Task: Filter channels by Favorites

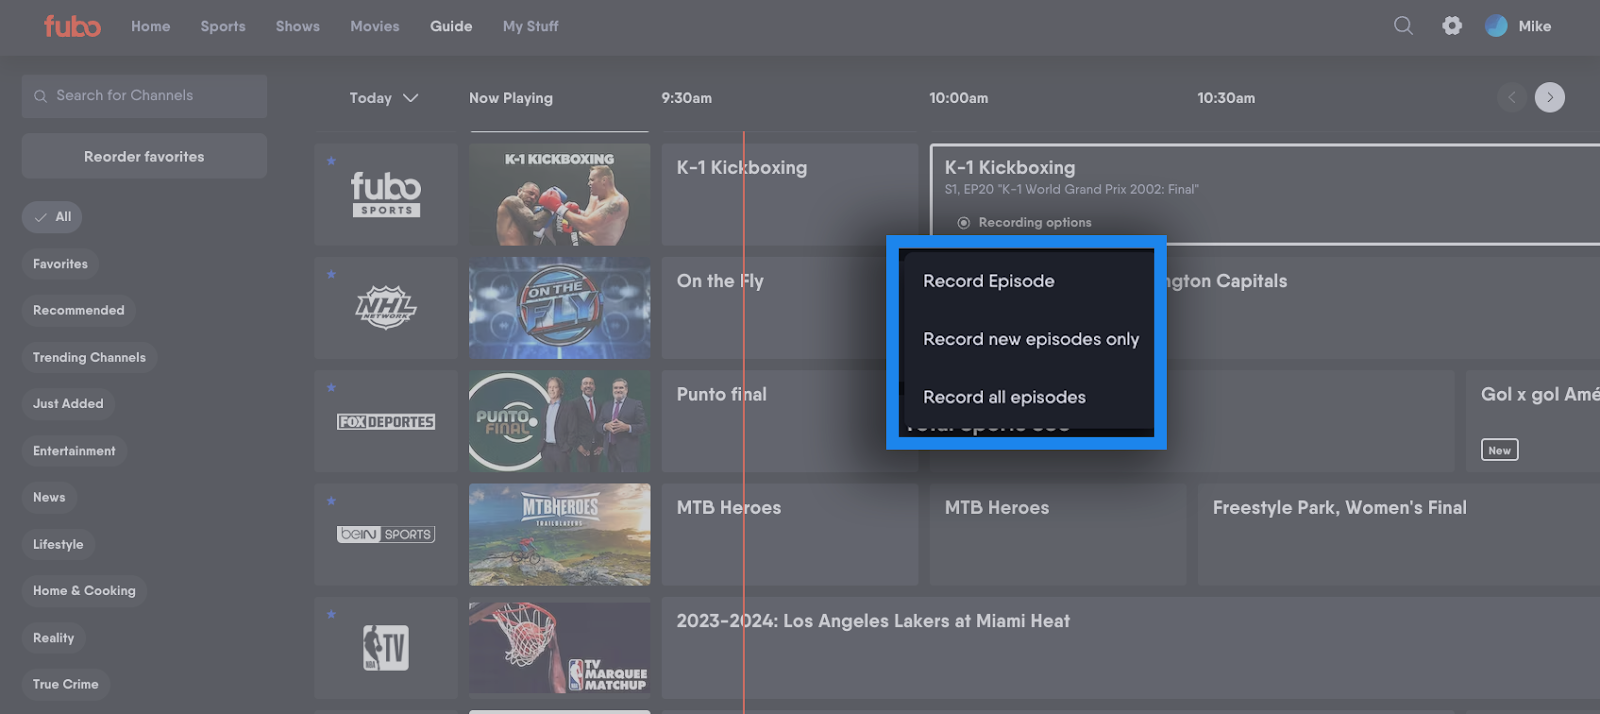Action: coord(60,264)
